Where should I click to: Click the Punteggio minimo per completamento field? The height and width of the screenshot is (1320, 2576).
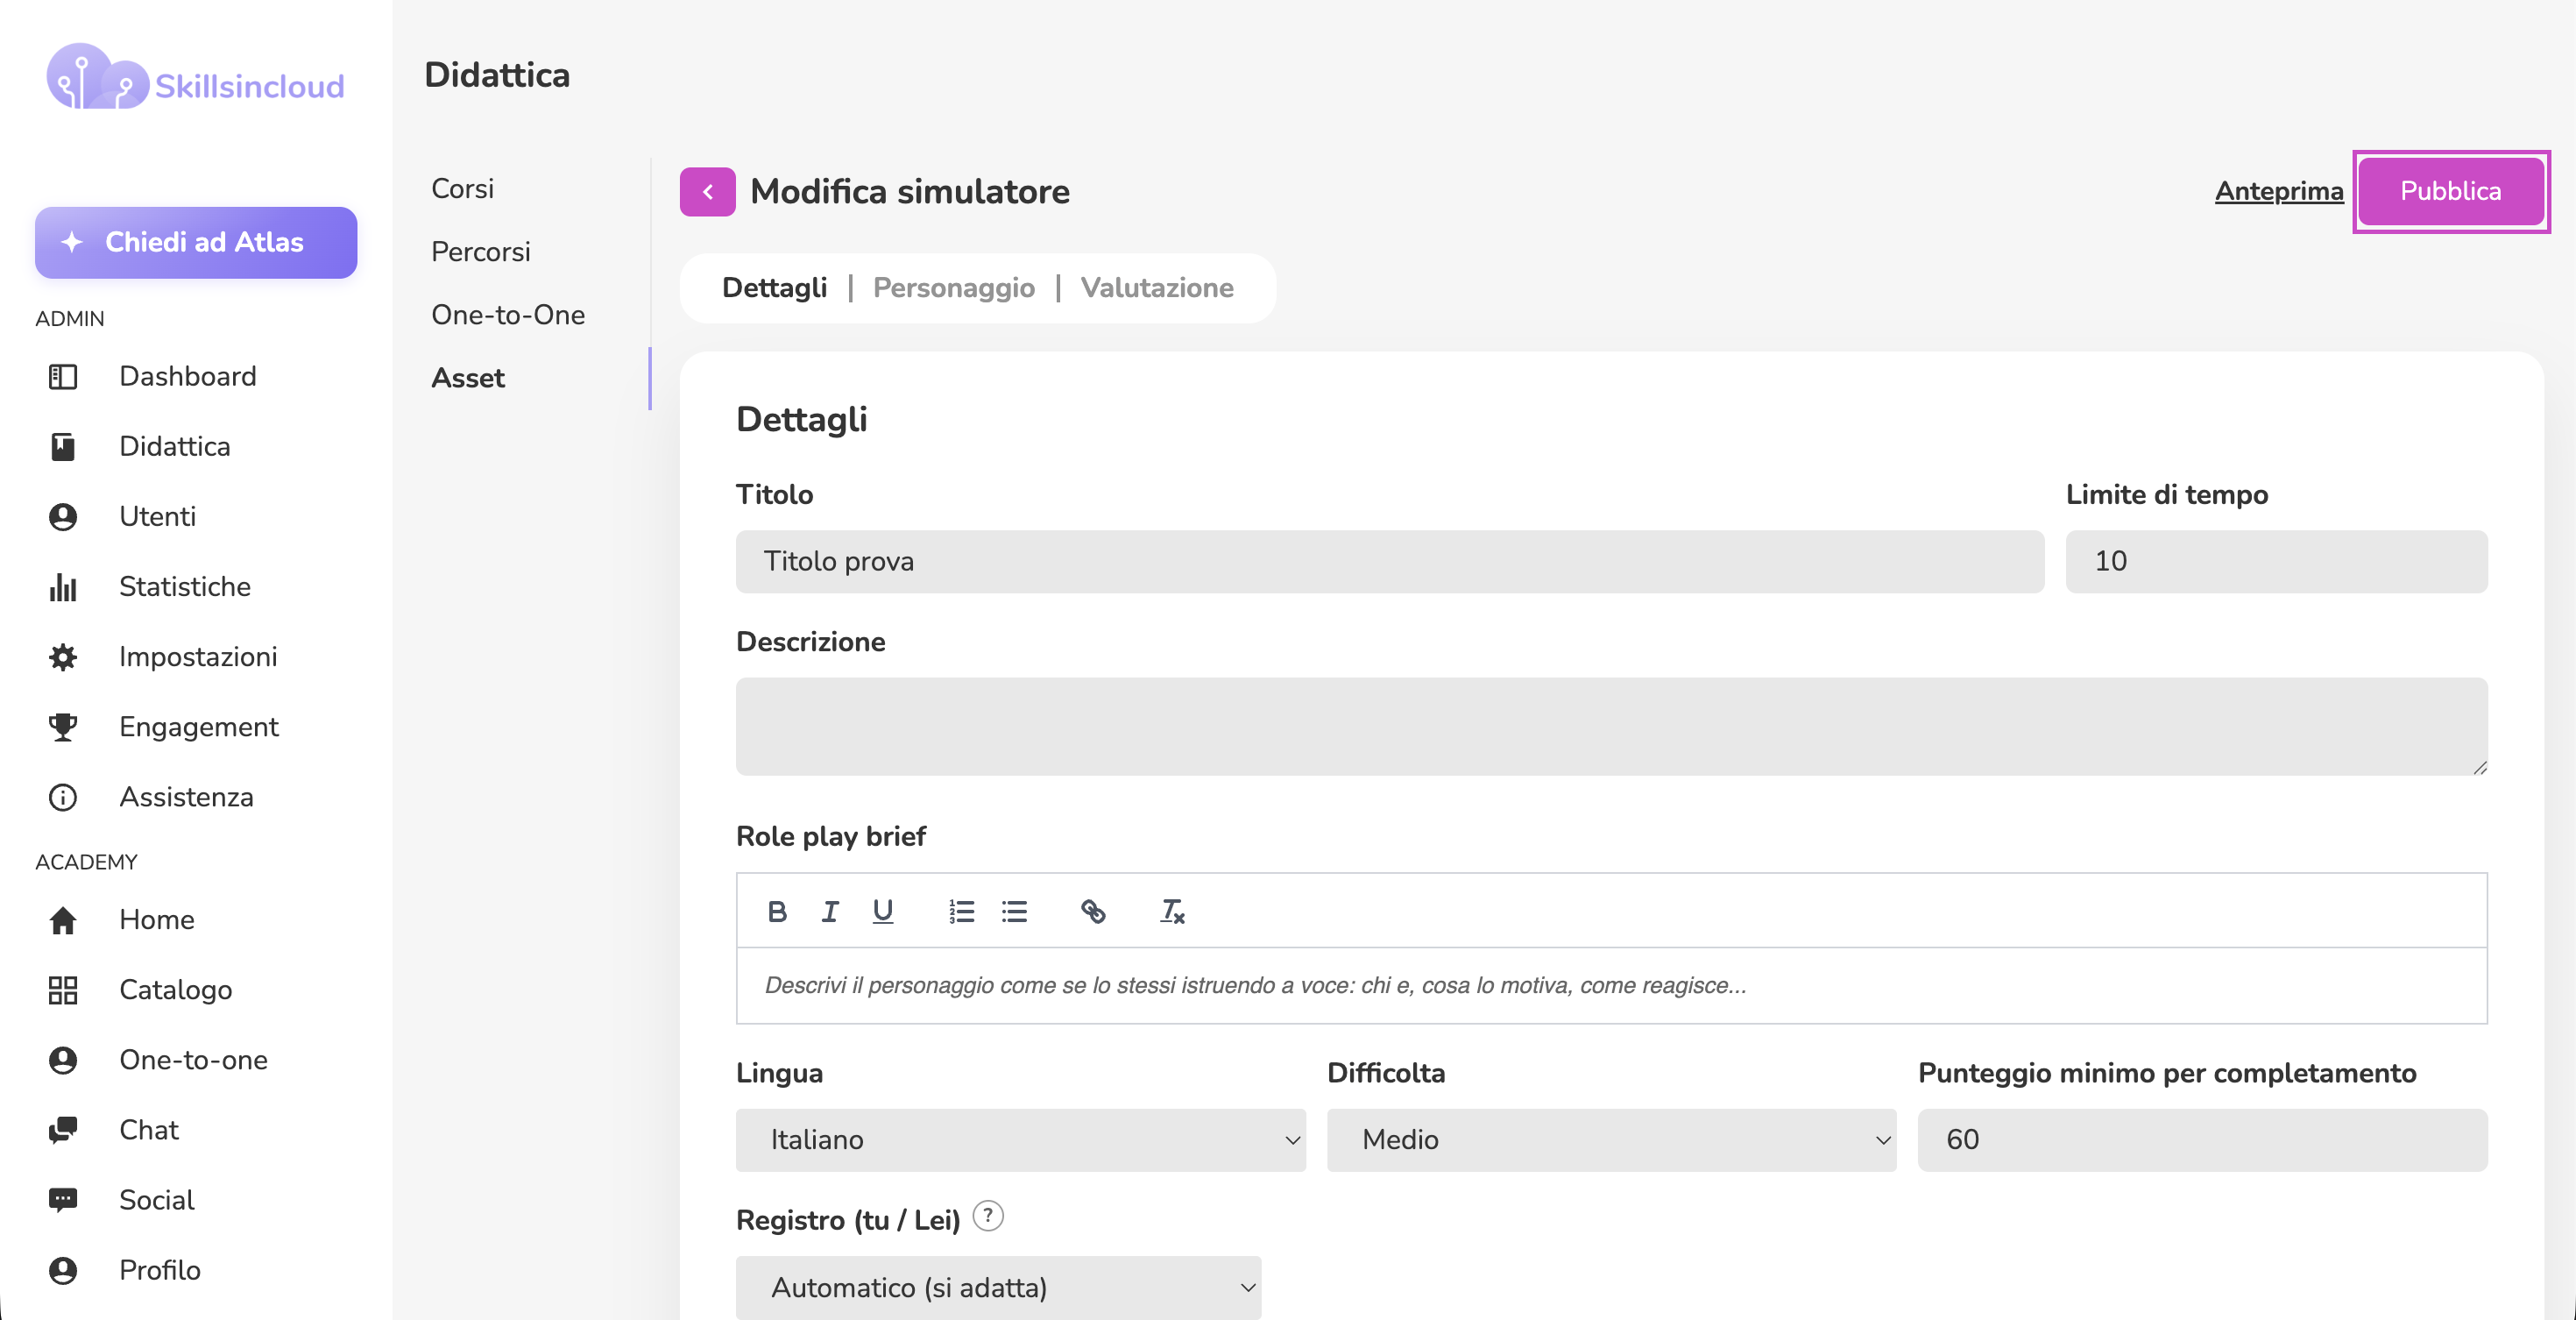click(x=2202, y=1140)
